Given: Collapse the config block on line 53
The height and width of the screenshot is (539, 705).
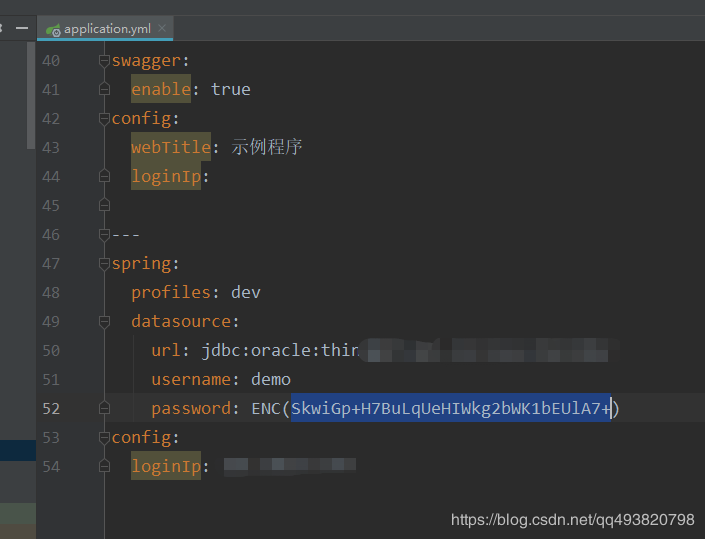Looking at the screenshot, I should 104,438.
